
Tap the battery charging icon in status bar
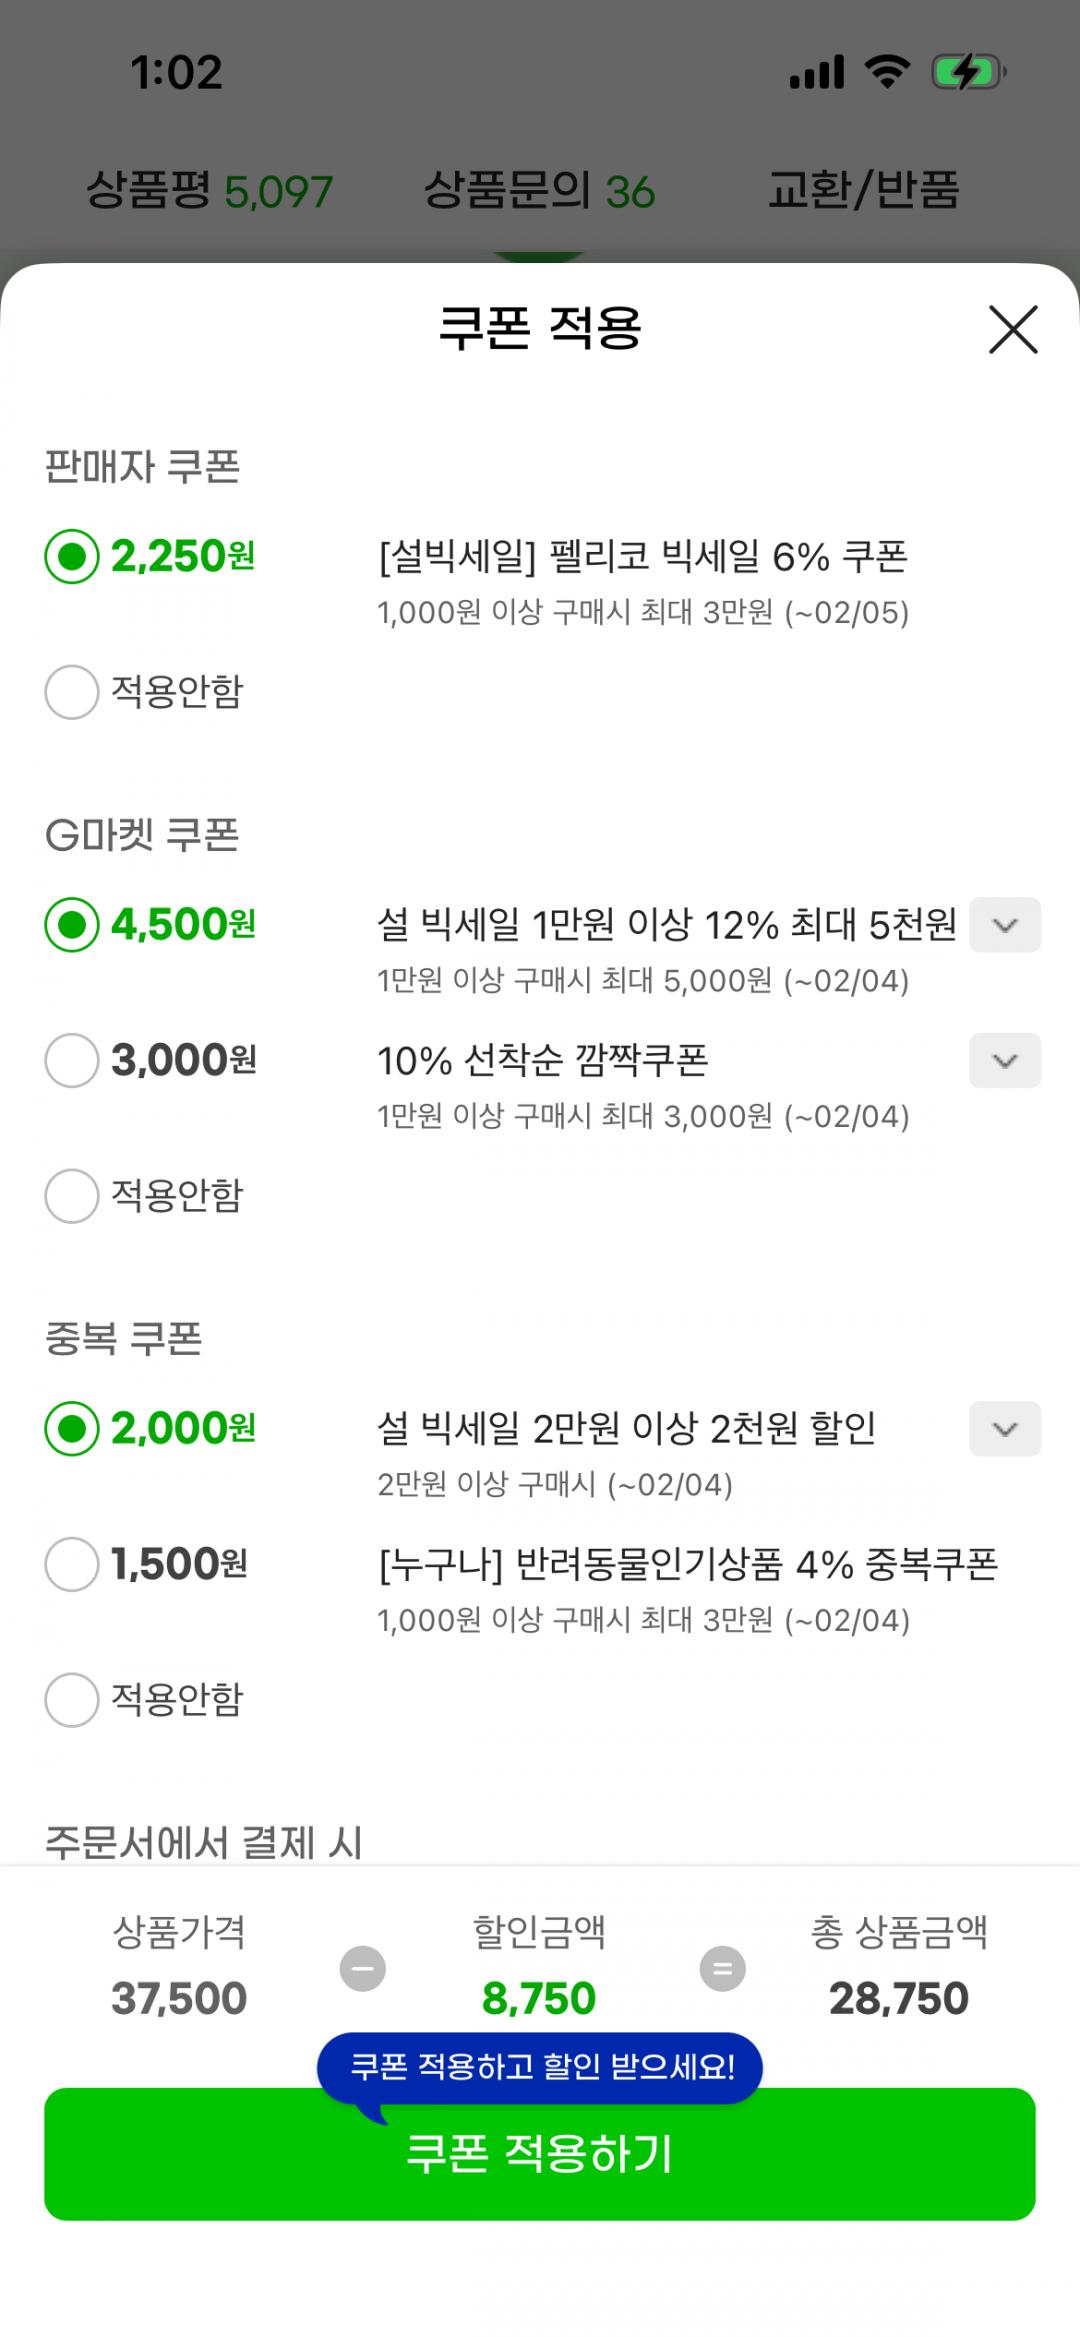pos(967,72)
